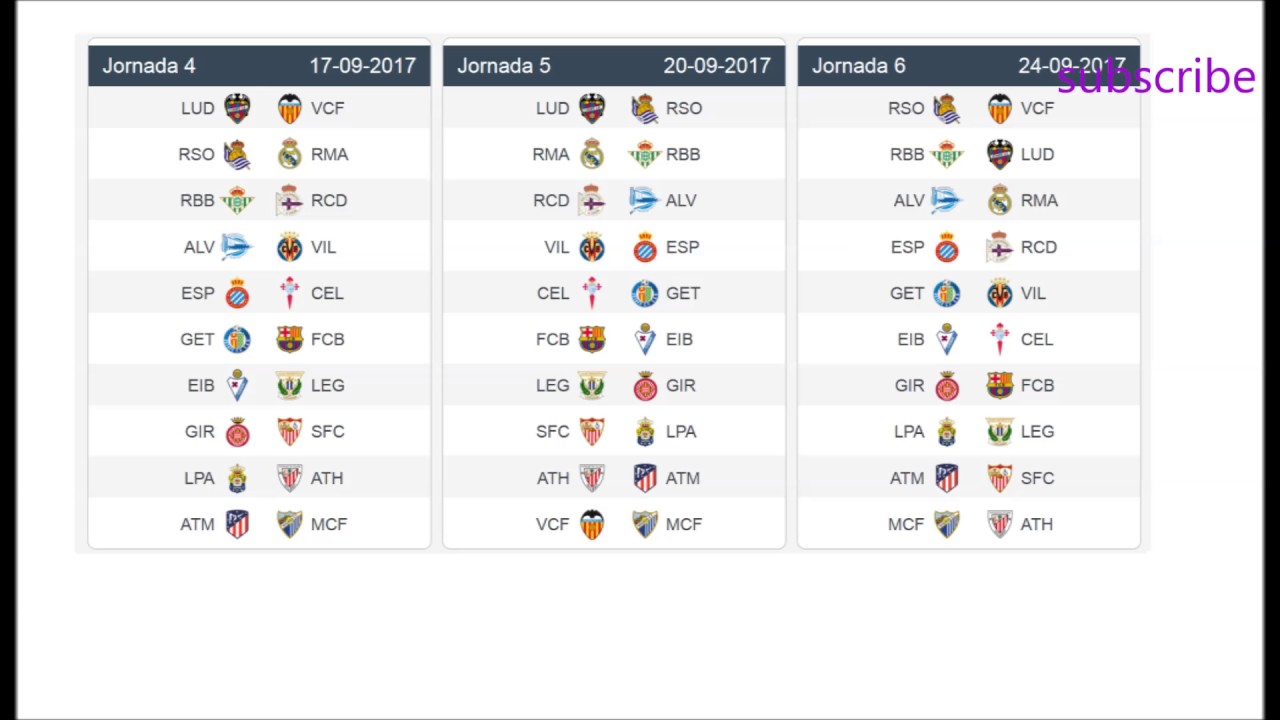Click the EIB team label in Jornada 6
The width and height of the screenshot is (1280, 720).
click(910, 339)
